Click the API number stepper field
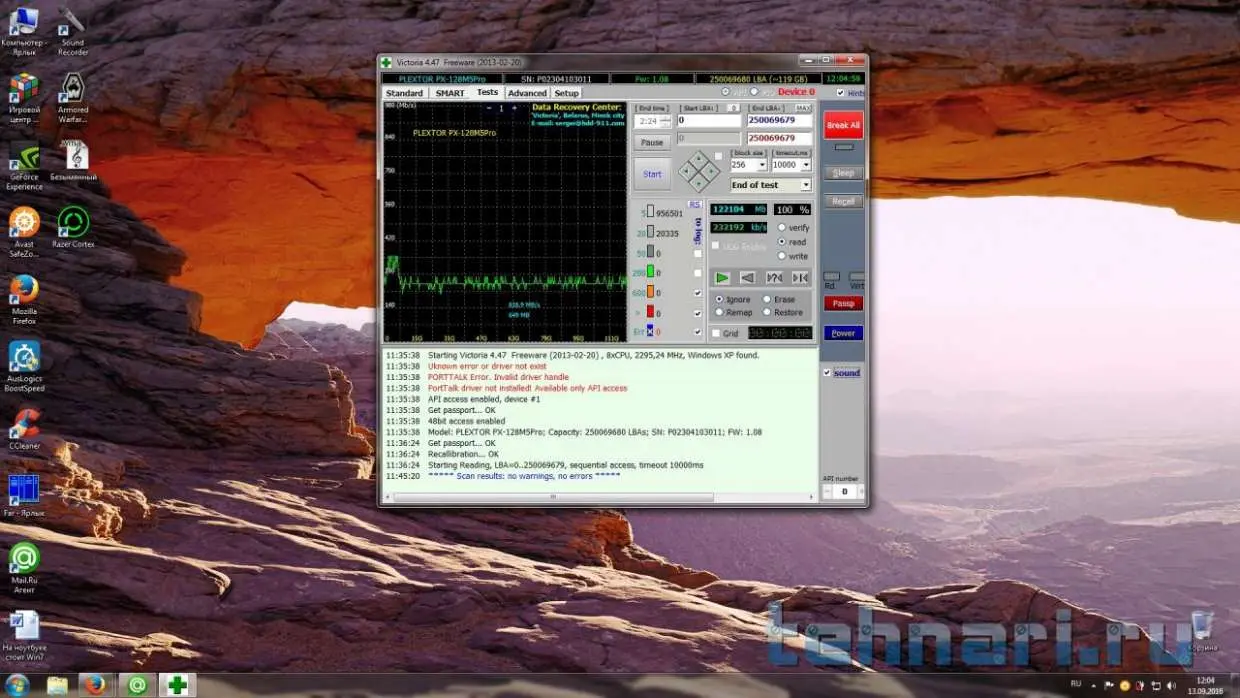Screen dimensions: 1240x698 843,492
